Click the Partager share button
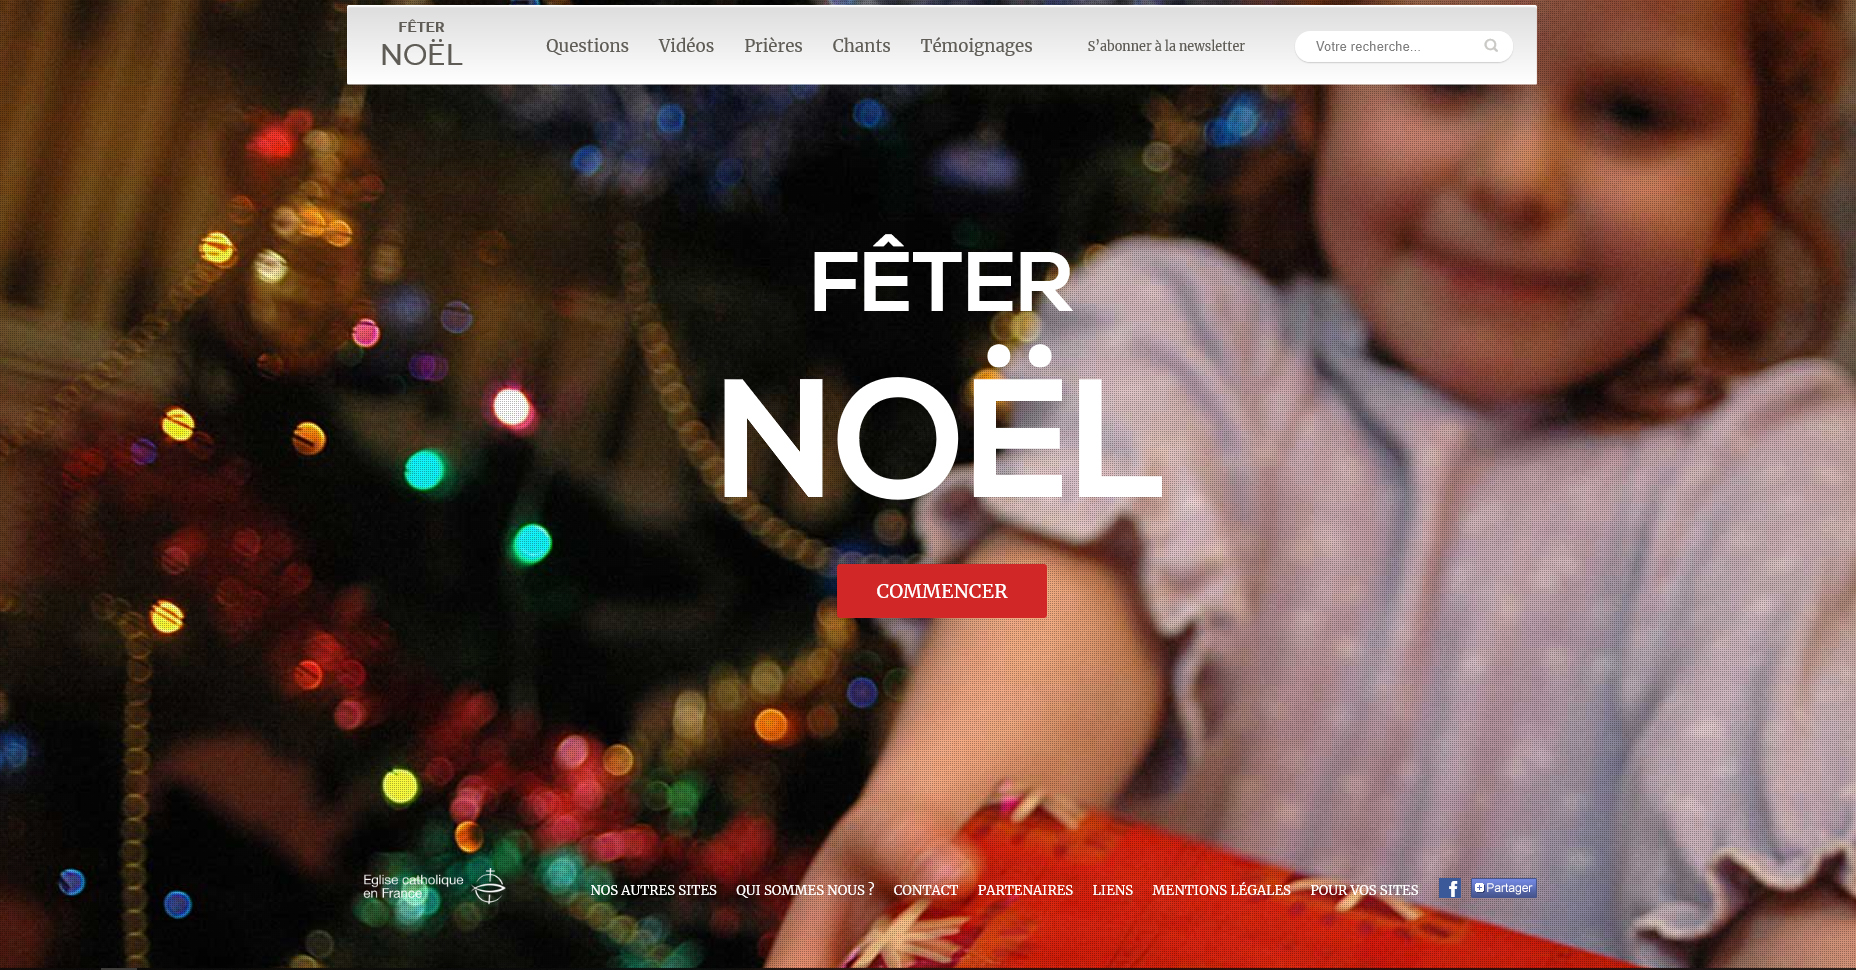Screen dimensions: 1856x970 1504,888
